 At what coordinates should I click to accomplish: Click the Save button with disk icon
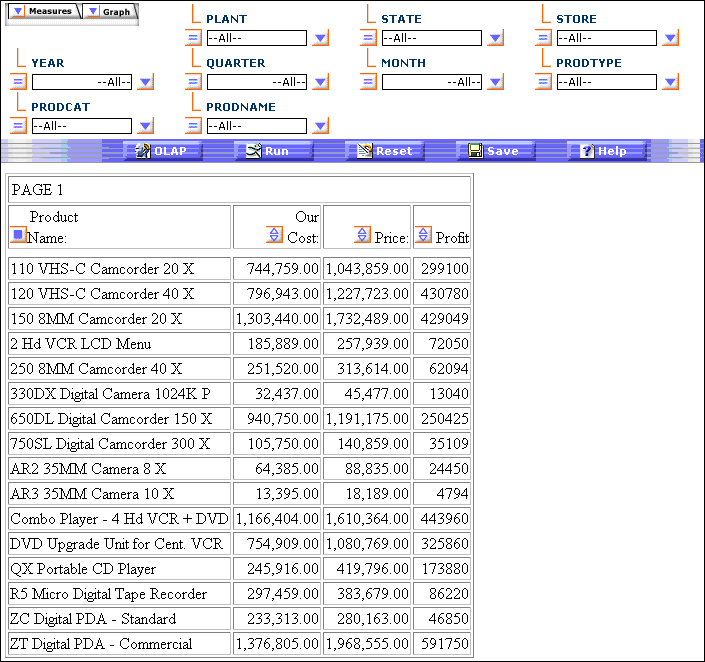494,151
